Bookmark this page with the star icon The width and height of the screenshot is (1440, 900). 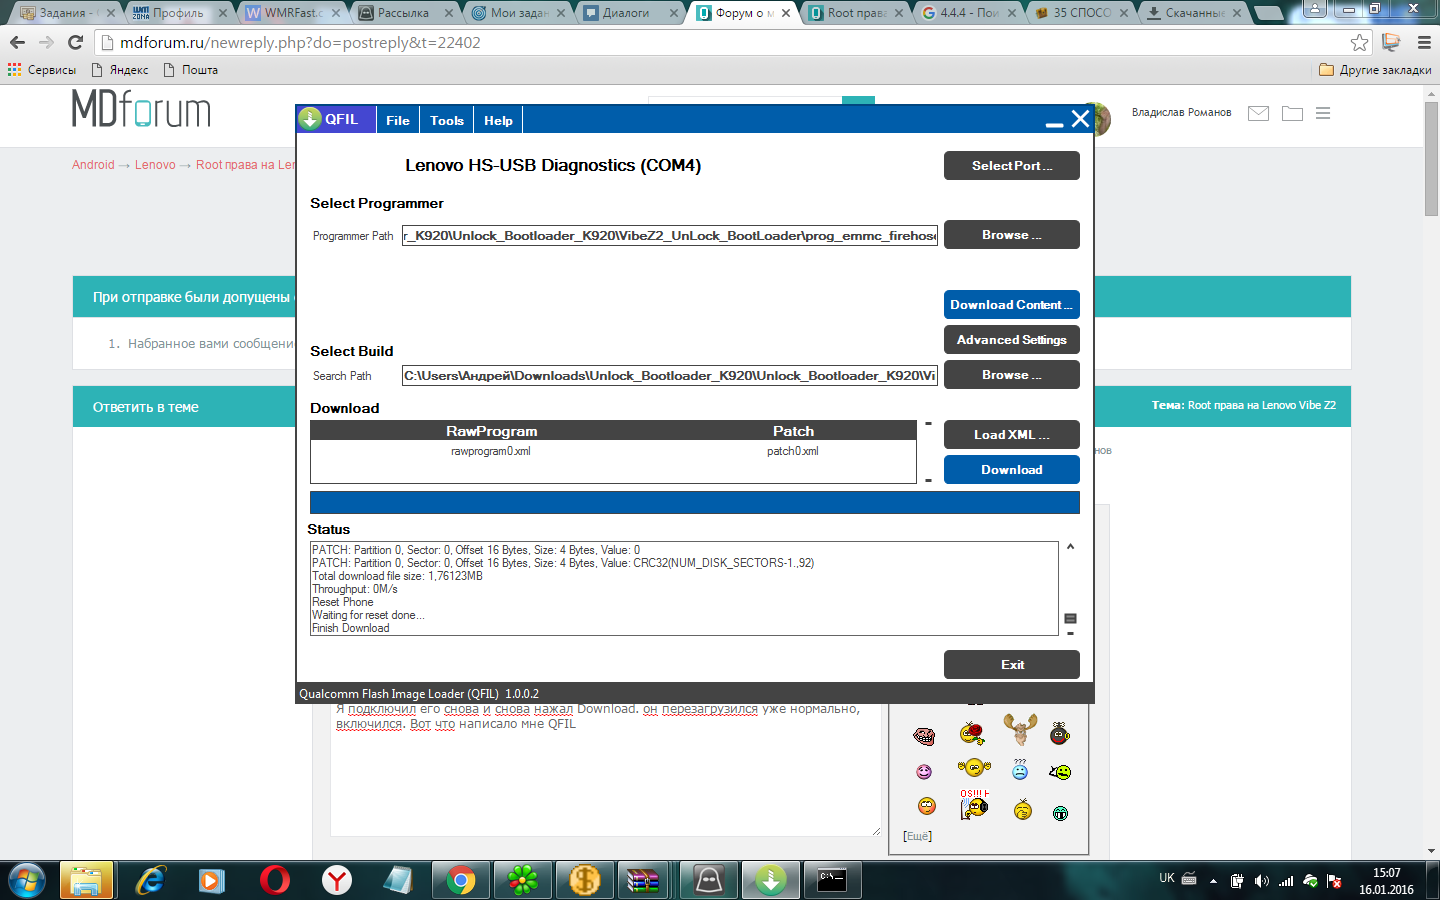pos(1359,42)
